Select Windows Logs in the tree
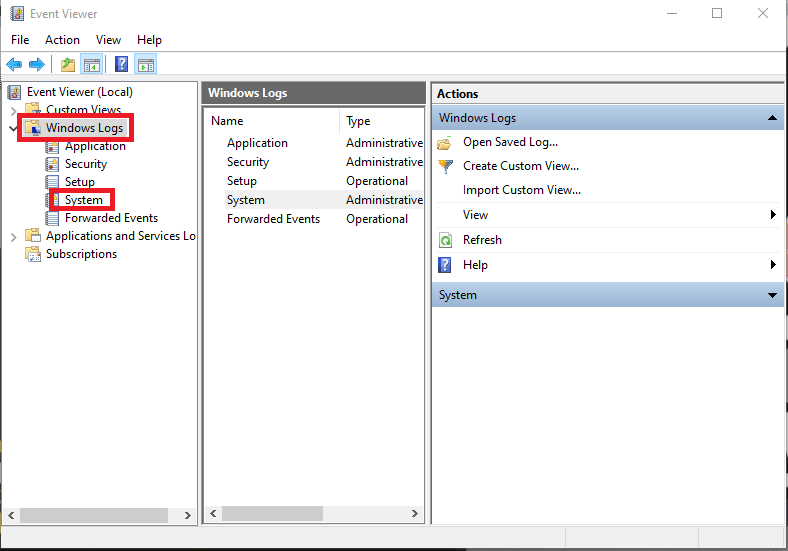Image resolution: width=788 pixels, height=551 pixels. (84, 128)
